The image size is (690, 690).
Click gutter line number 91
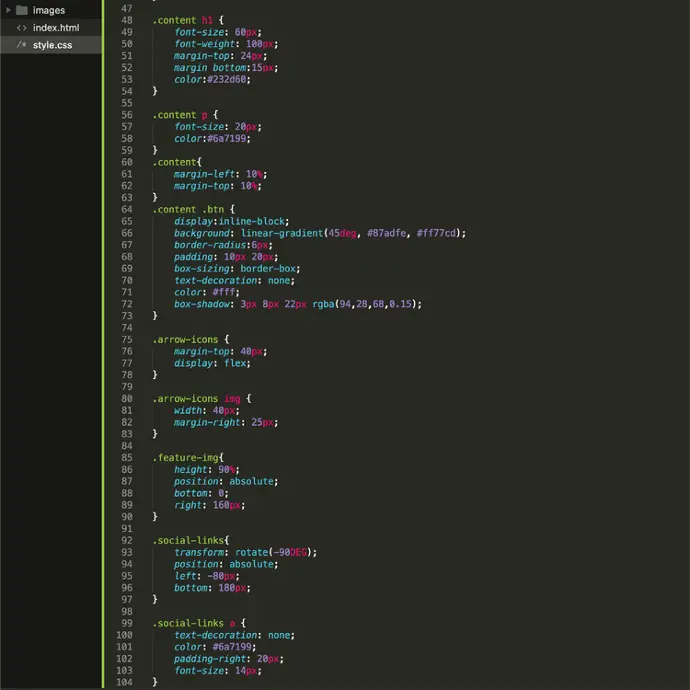point(127,529)
